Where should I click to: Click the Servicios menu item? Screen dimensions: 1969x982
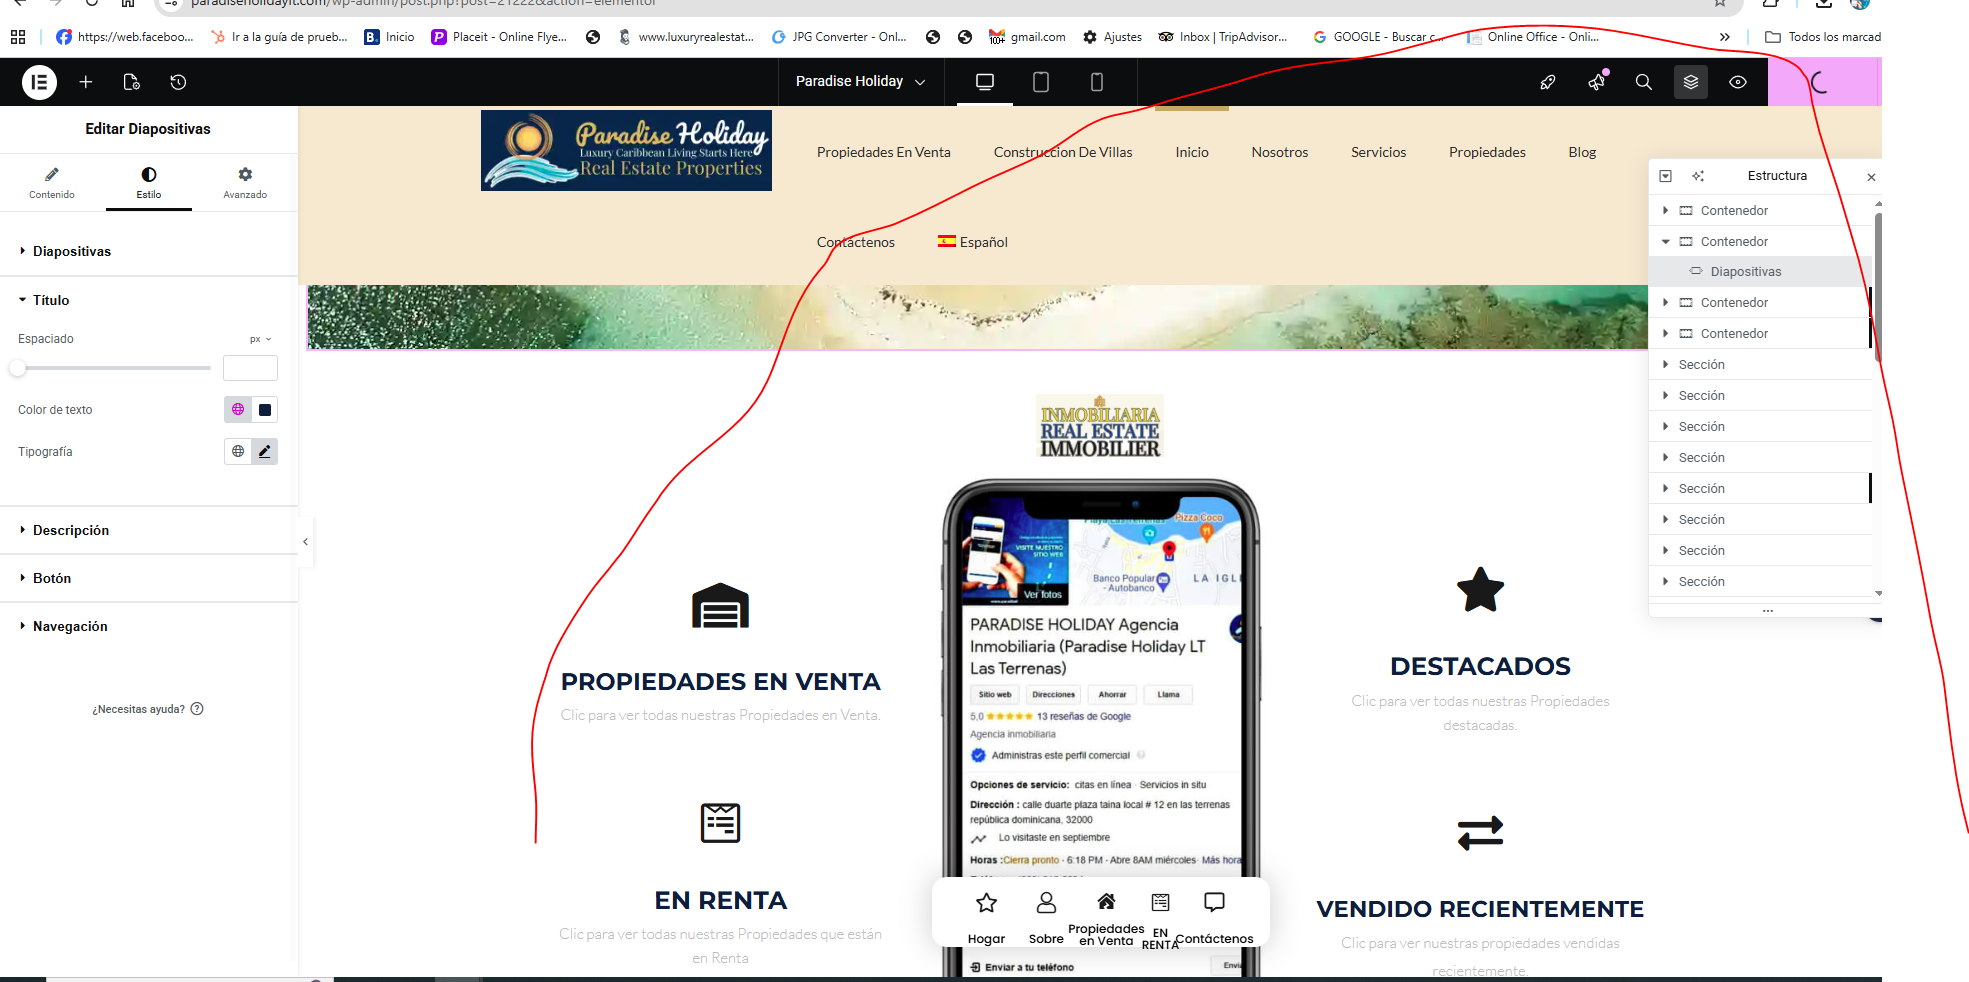(x=1379, y=152)
